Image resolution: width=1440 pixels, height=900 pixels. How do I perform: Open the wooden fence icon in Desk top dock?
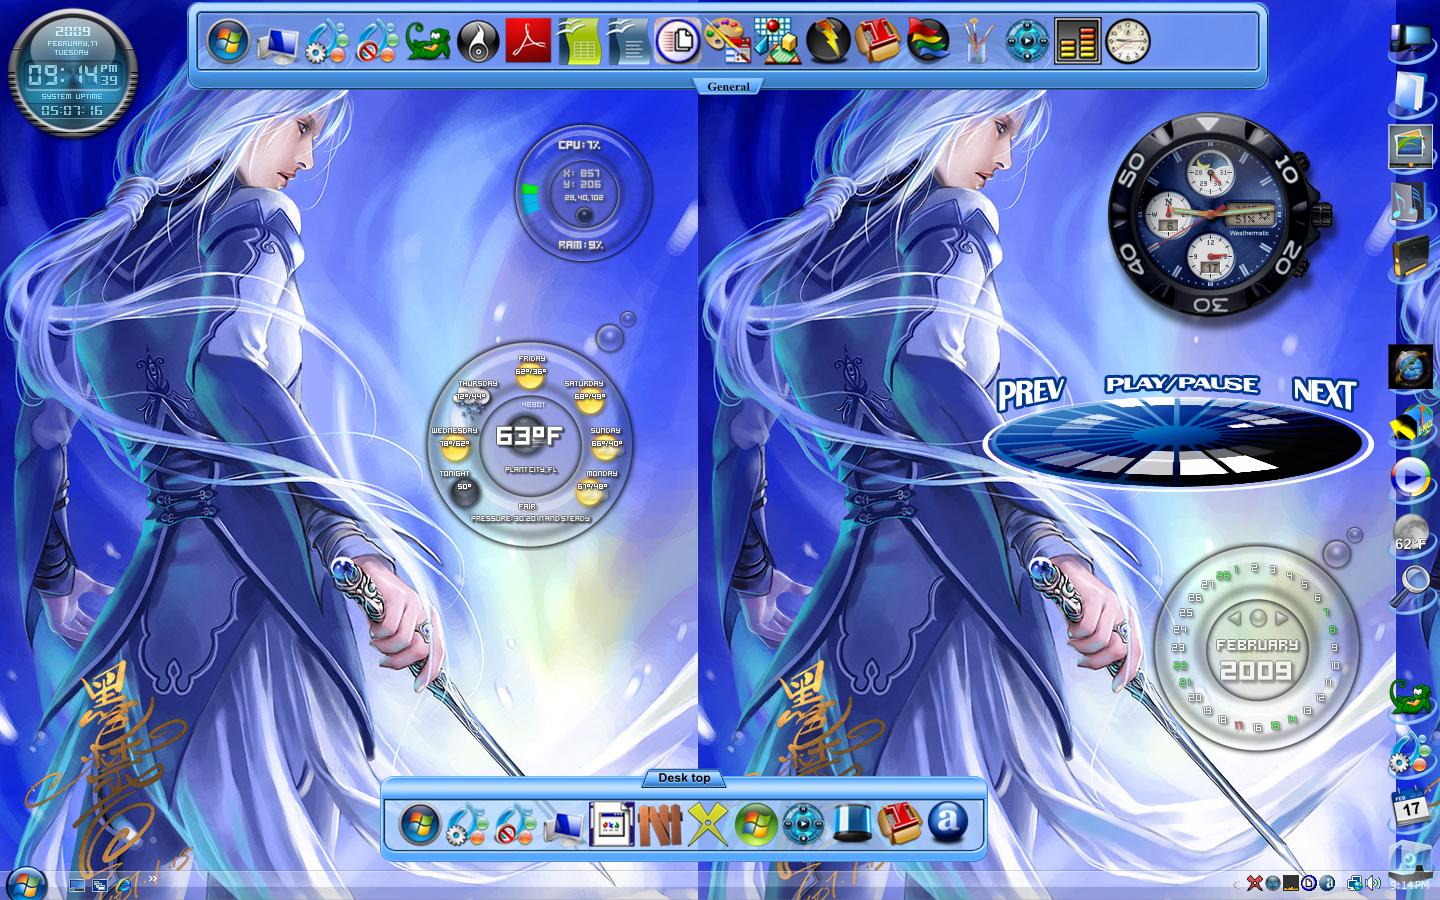(659, 825)
